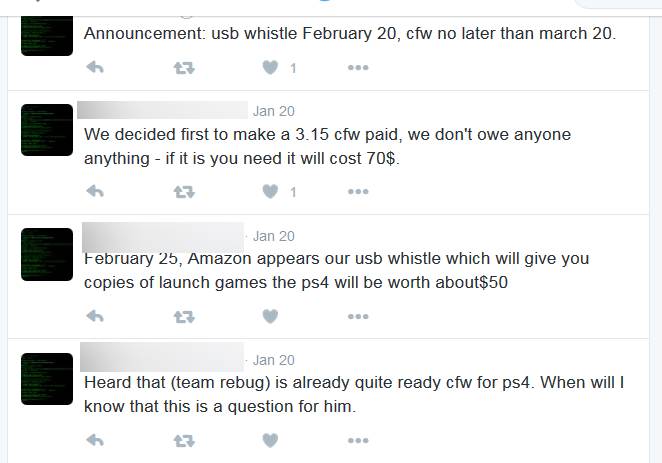Screen dimensions: 662x463
Task: Open Jan 20 timestamp of team rebug tweet
Action: tap(274, 360)
